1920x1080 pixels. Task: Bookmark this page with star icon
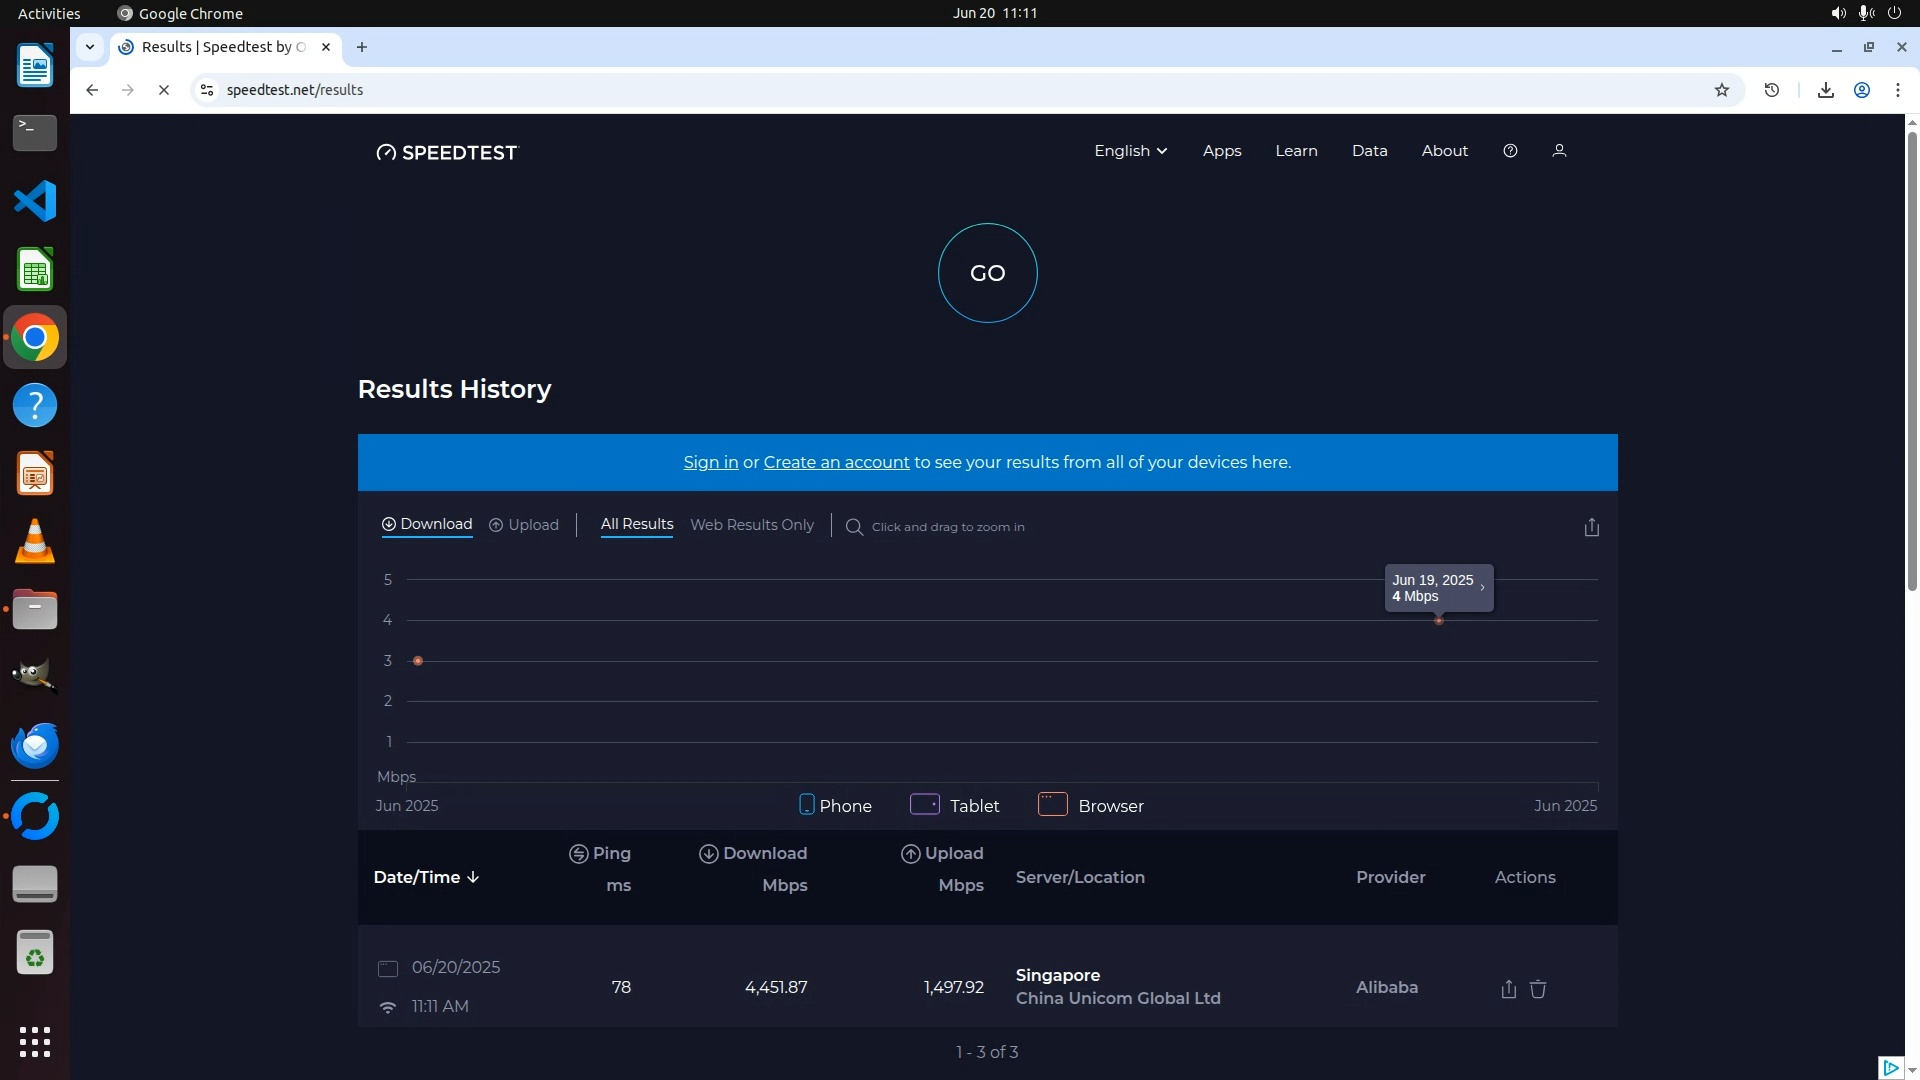click(x=1721, y=90)
